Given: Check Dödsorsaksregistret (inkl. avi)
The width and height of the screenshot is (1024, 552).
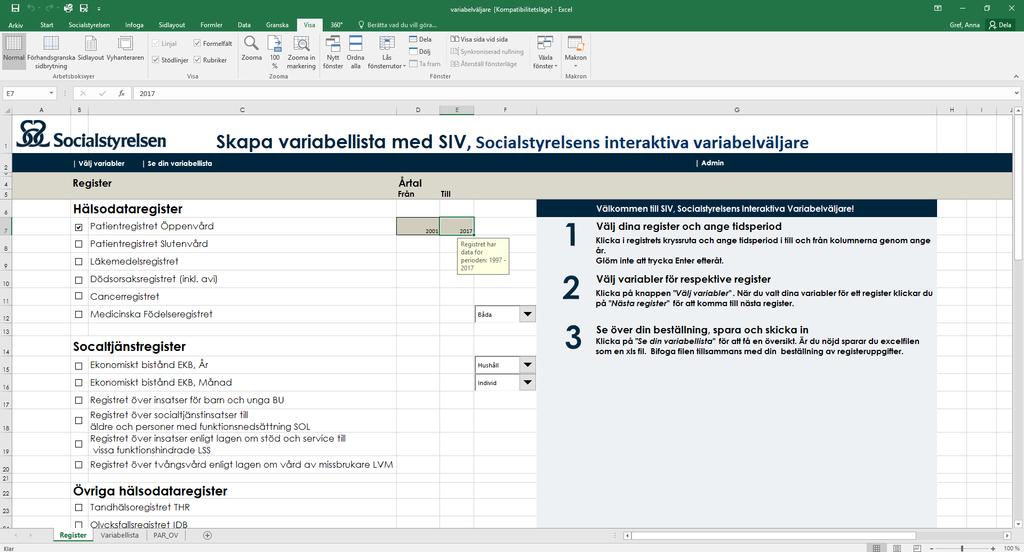Looking at the screenshot, I should 78,279.
